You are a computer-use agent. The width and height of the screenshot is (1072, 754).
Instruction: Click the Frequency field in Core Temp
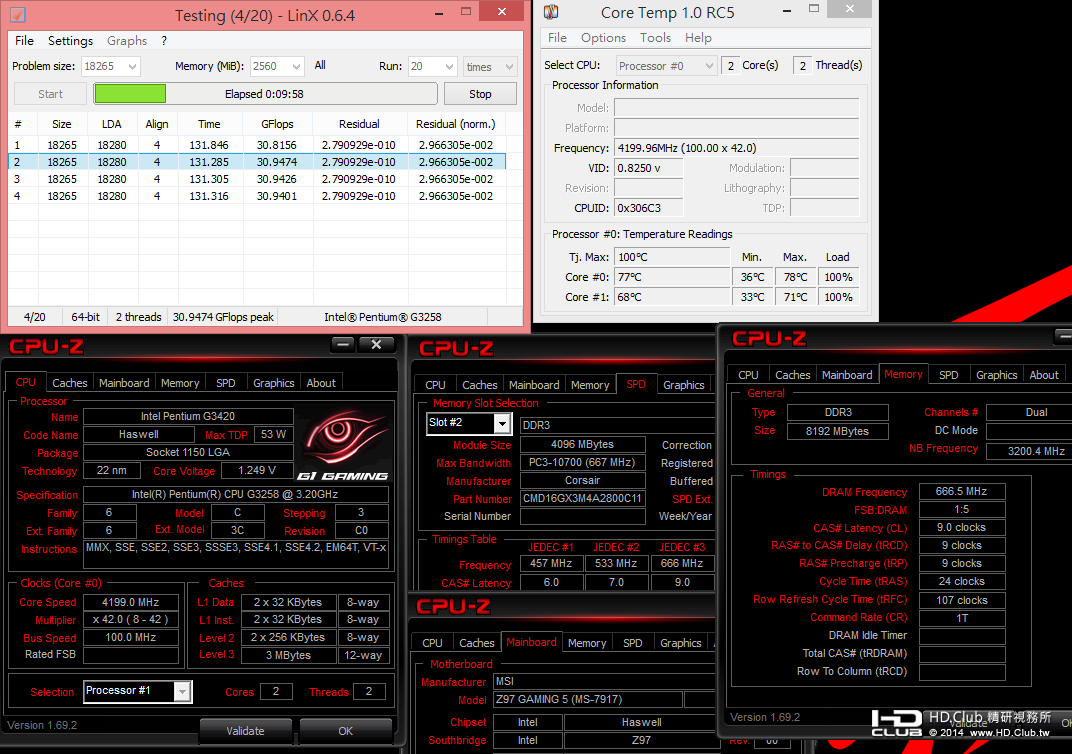click(736, 148)
